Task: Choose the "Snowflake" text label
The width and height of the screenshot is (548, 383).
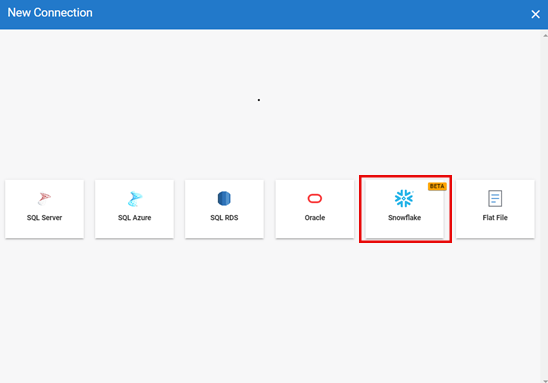Action: tap(404, 218)
